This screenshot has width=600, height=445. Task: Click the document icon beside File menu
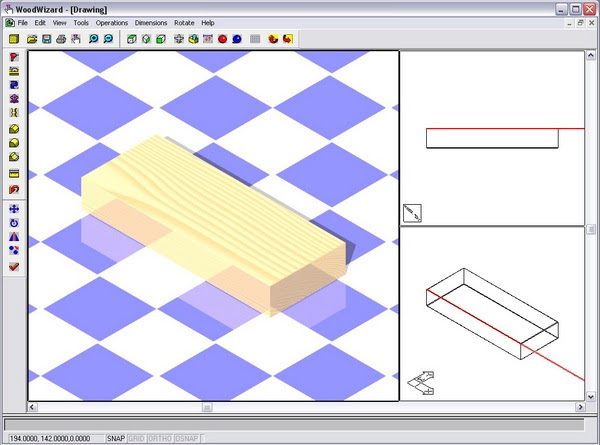click(10, 23)
